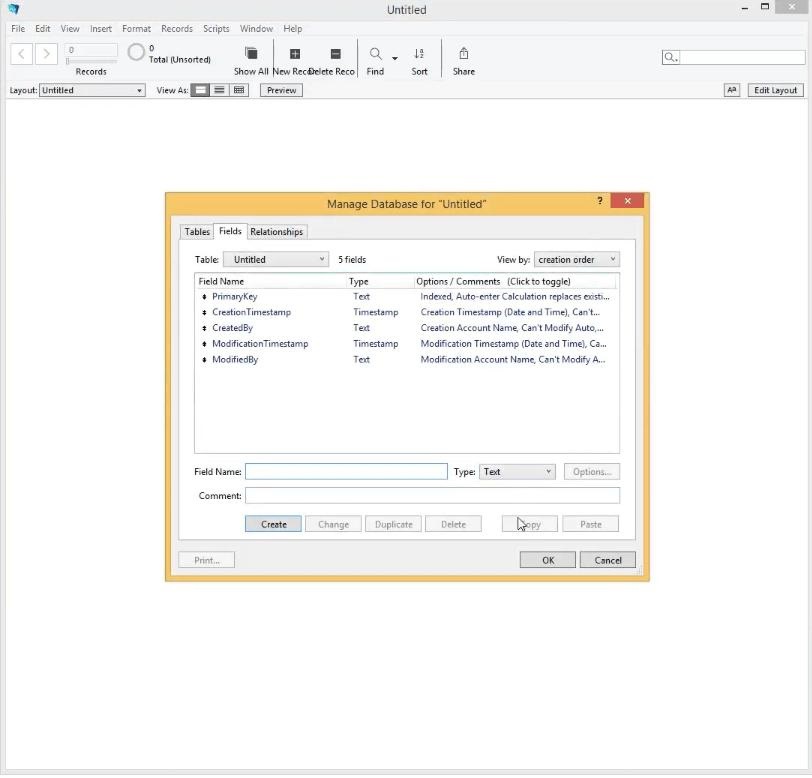Switch to List view in View As
This screenshot has width=812, height=778.
(220, 90)
